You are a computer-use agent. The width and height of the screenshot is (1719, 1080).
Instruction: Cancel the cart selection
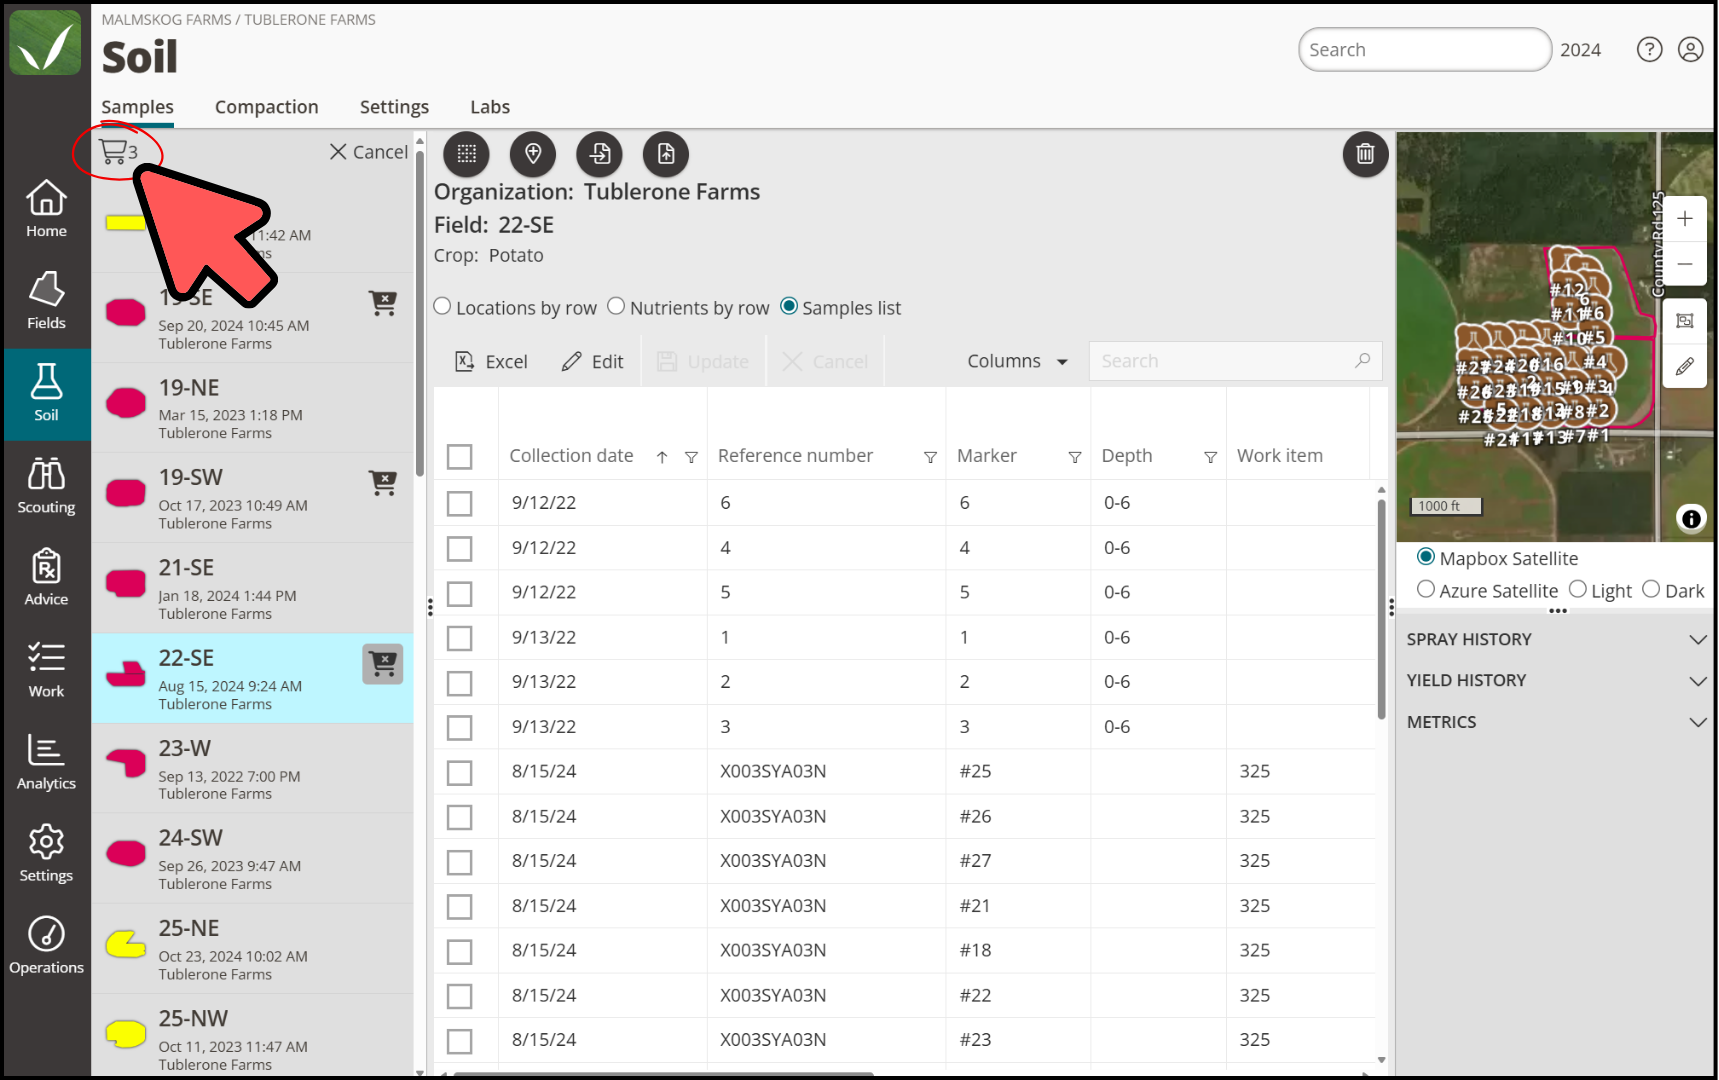point(368,152)
